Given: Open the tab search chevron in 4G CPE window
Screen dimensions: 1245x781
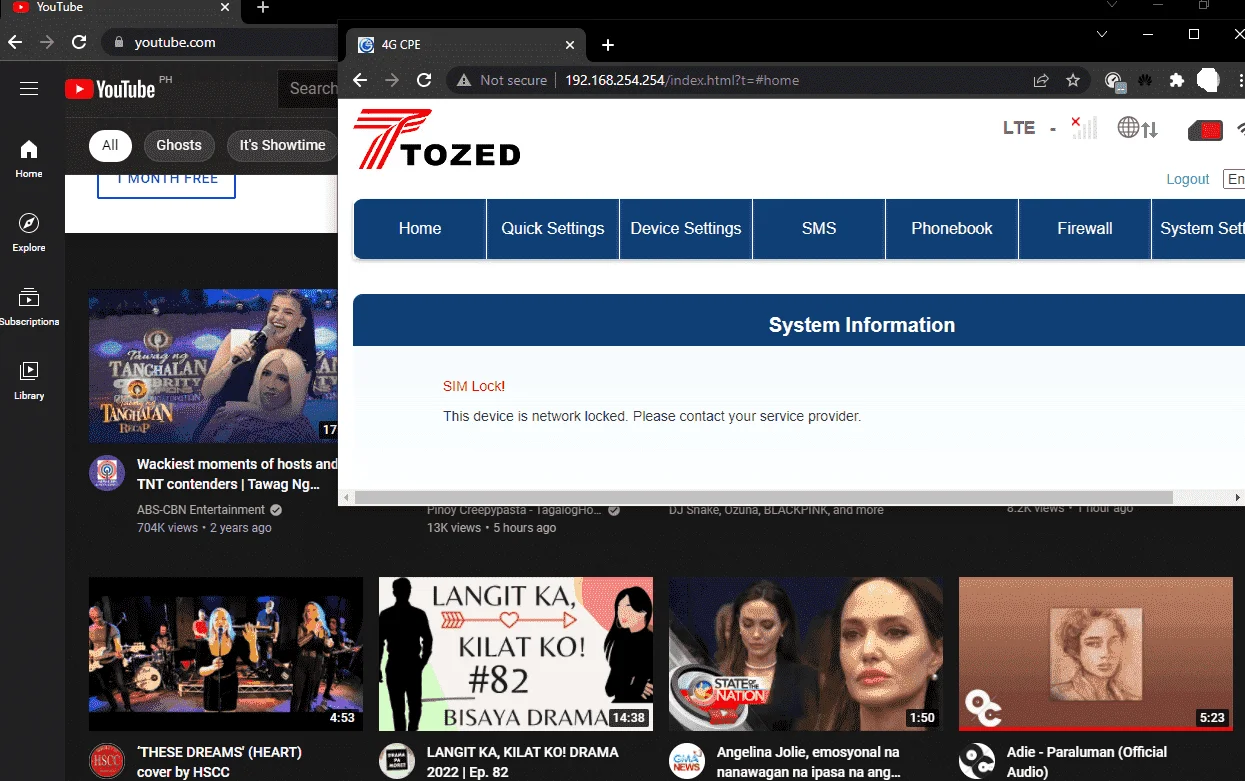Looking at the screenshot, I should 1102,34.
